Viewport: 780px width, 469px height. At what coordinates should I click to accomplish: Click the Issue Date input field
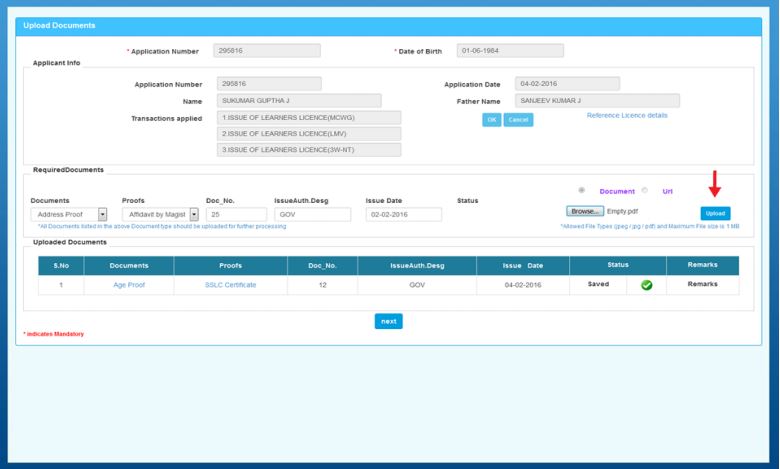403,214
